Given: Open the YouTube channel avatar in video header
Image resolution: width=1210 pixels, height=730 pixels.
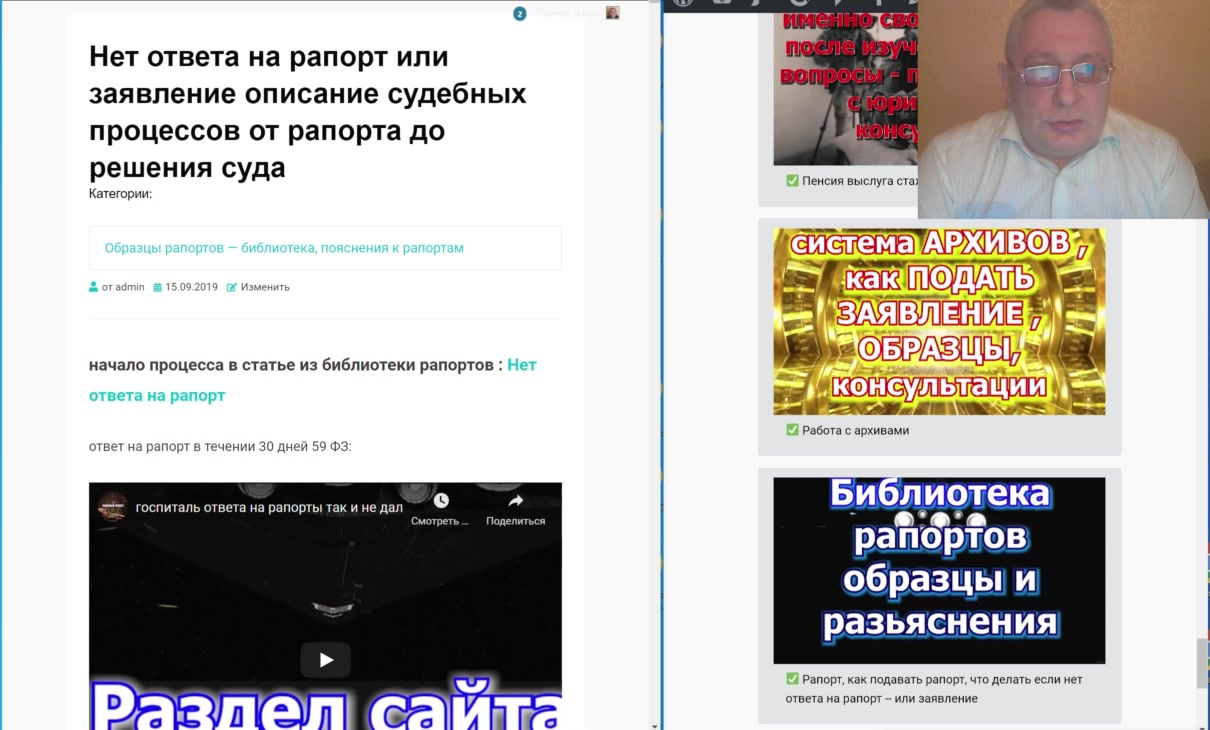Looking at the screenshot, I should [112, 507].
